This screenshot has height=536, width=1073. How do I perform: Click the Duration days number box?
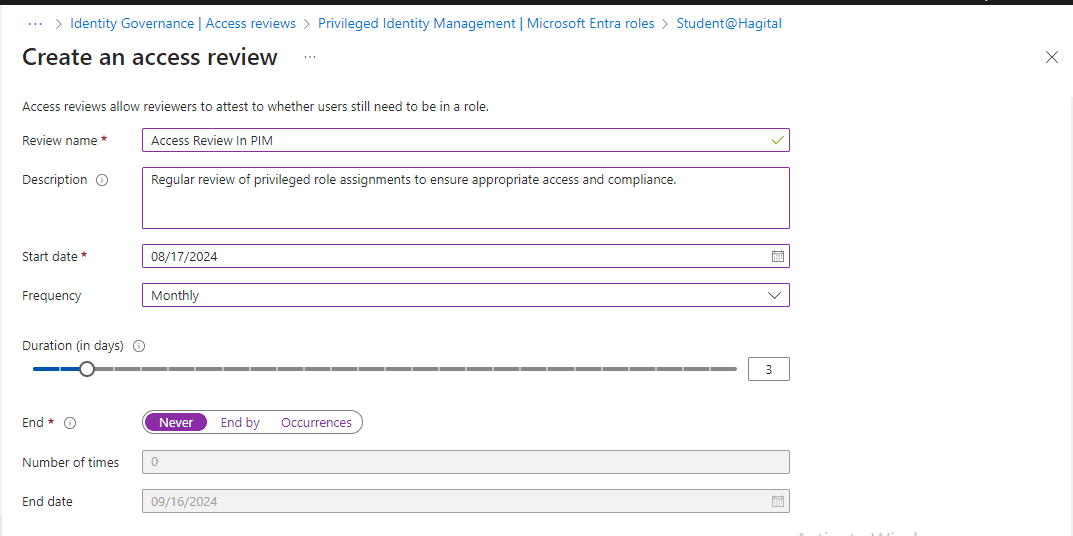tap(768, 369)
